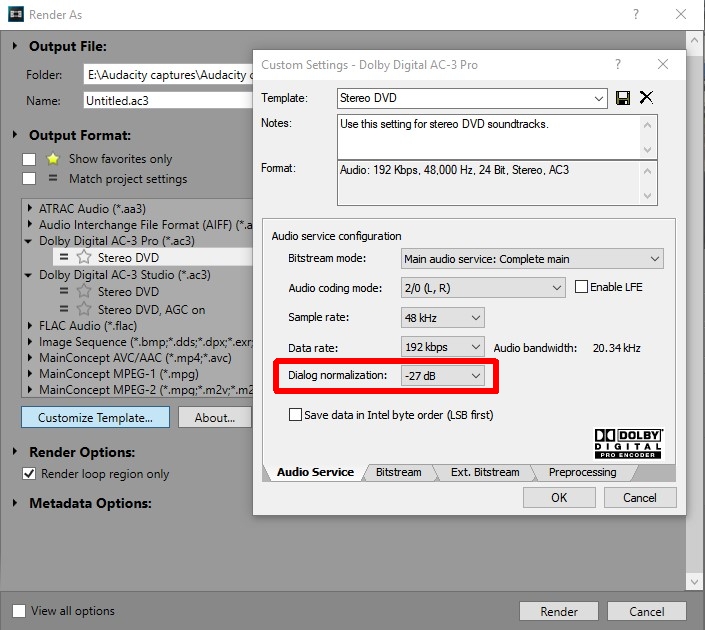The image size is (705, 630).
Task: Expand MainConcept MPEG-1 format
Action: click(x=30, y=373)
